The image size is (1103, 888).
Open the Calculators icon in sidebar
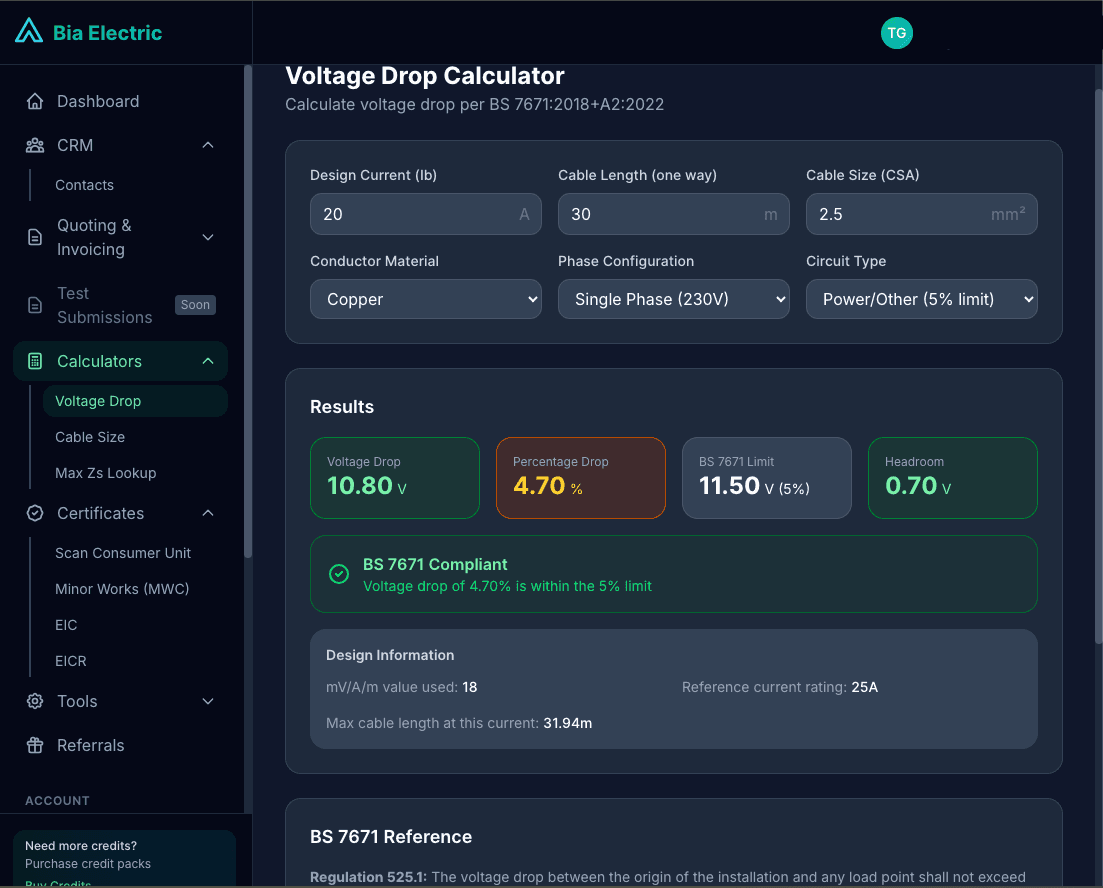point(37,361)
